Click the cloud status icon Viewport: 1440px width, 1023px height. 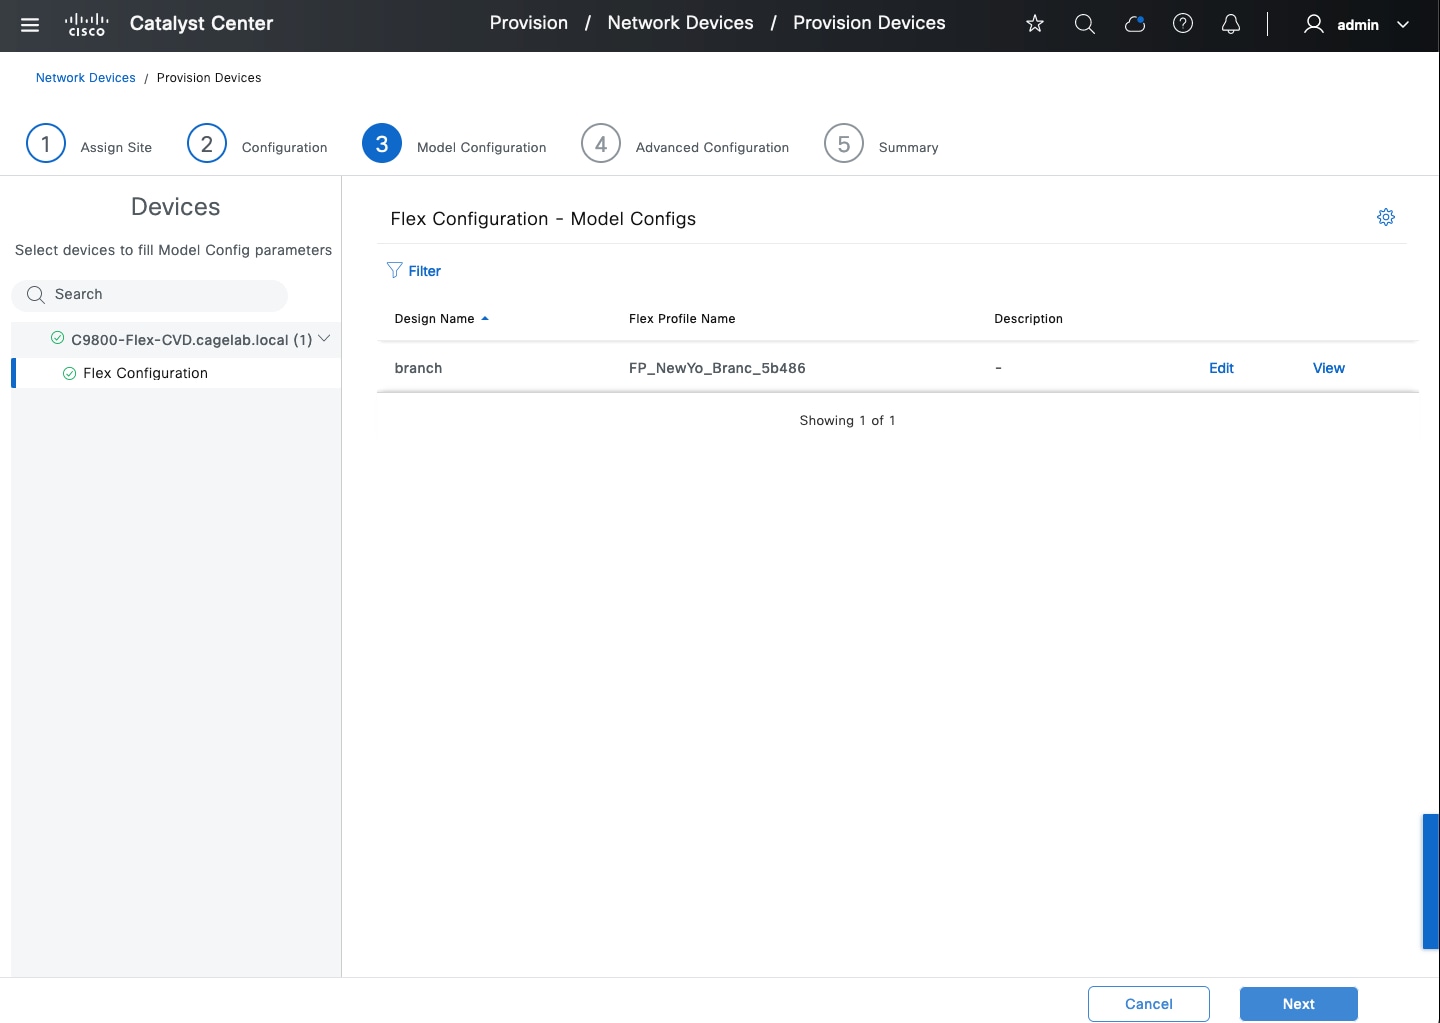click(1134, 24)
